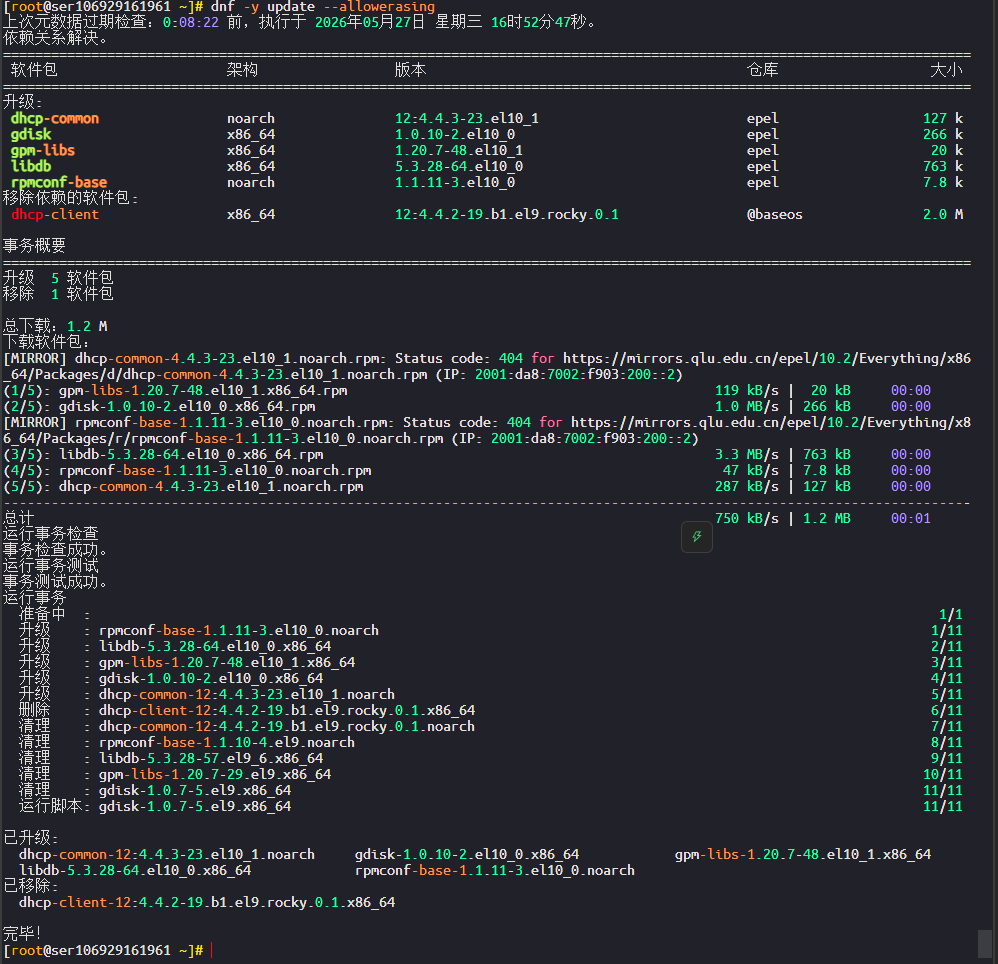Click the 'libdb' package name in the upgrade table
The image size is (998, 964).
31,166
